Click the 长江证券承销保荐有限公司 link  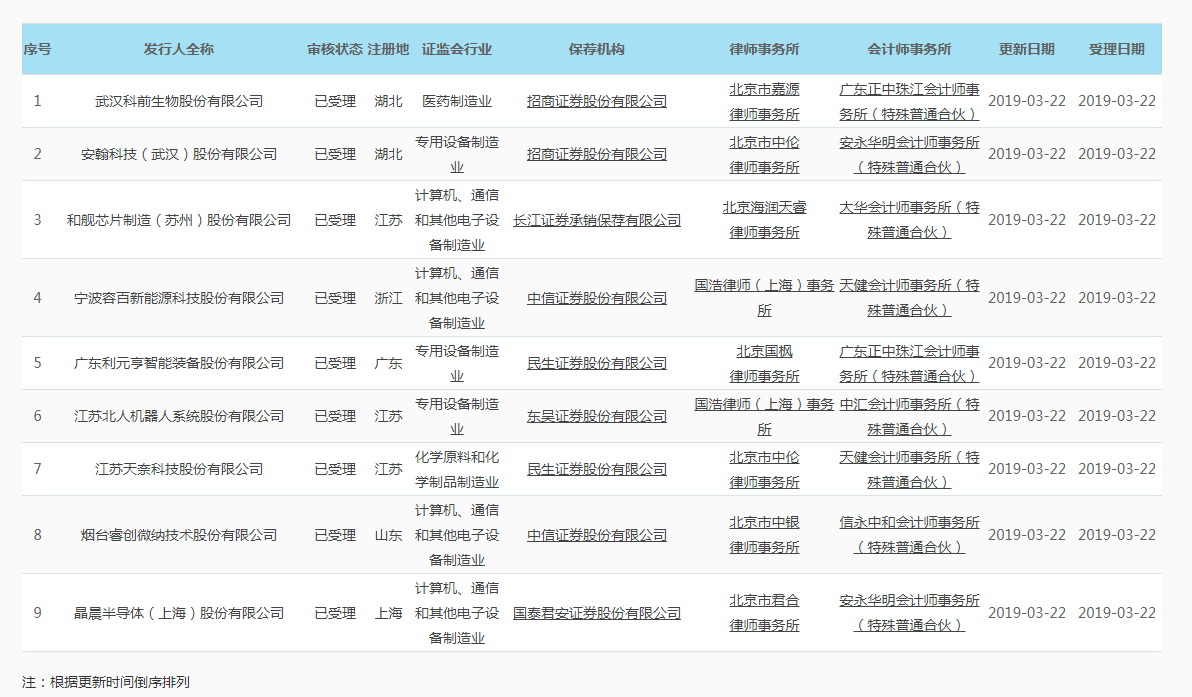pos(597,220)
